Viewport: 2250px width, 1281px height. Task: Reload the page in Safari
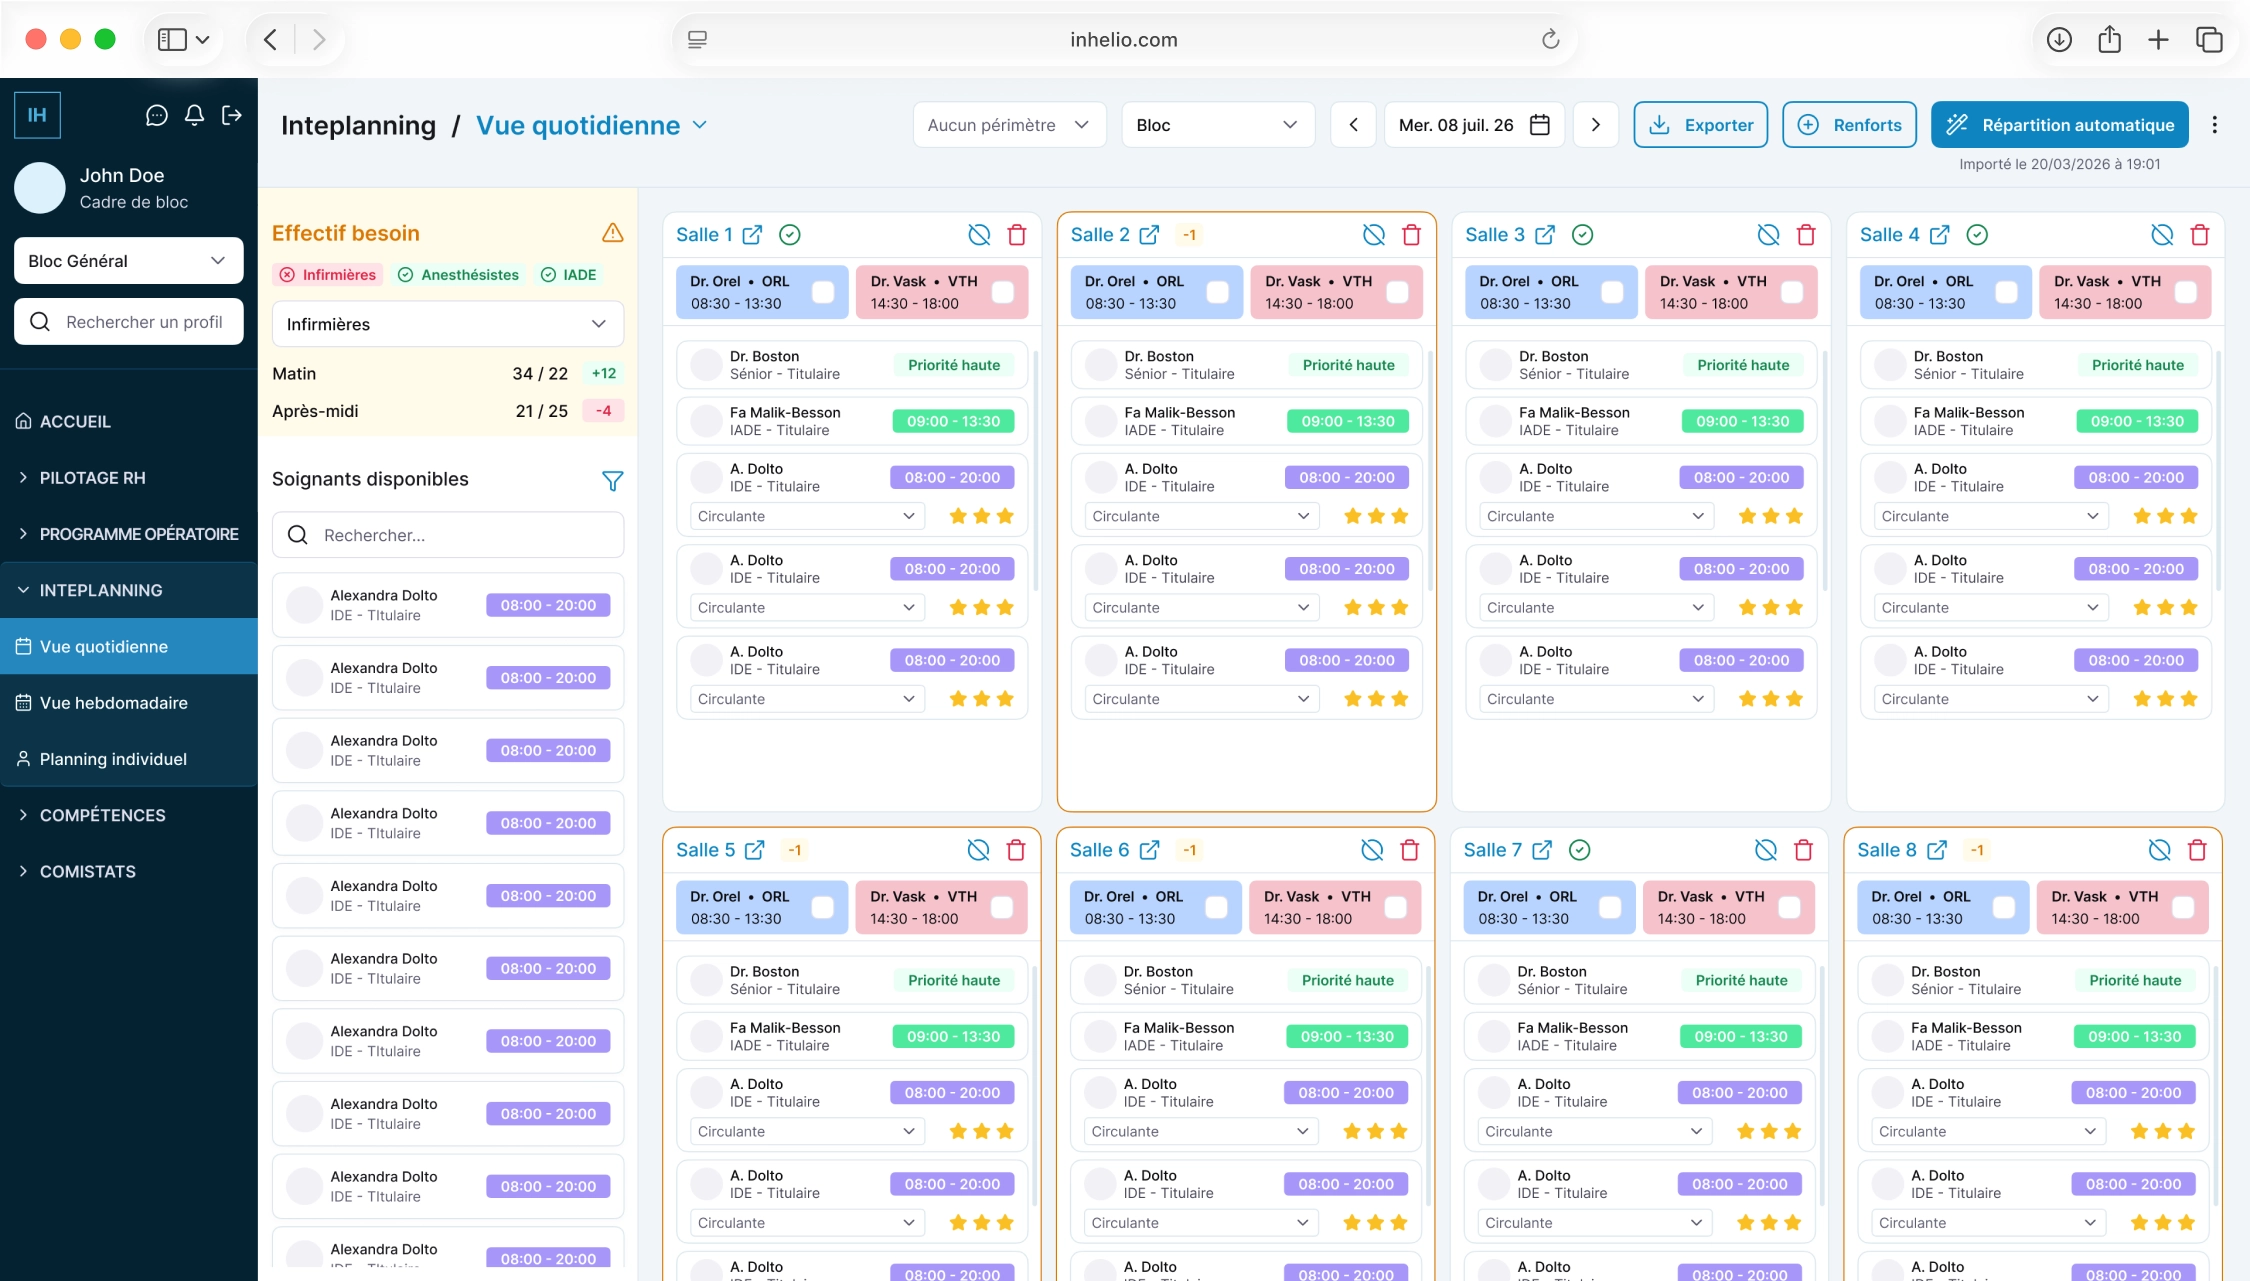click(1550, 40)
